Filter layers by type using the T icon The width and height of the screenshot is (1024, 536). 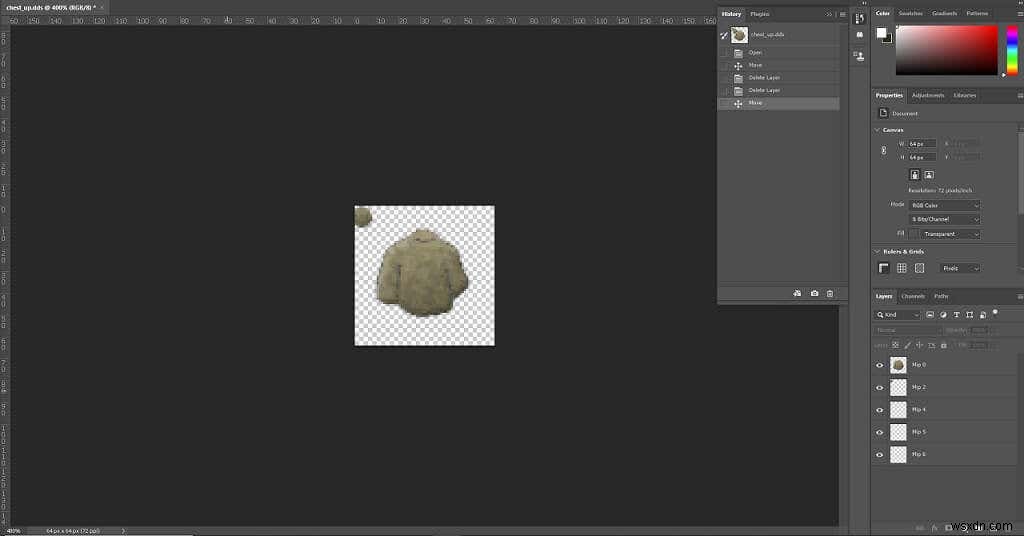click(x=957, y=315)
